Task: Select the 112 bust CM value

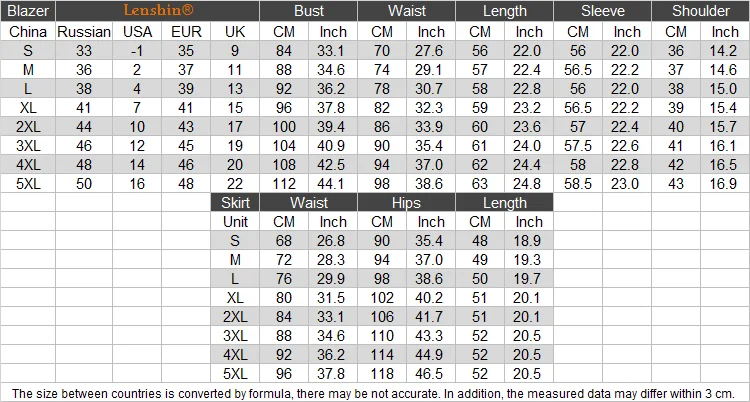Action: point(284,184)
